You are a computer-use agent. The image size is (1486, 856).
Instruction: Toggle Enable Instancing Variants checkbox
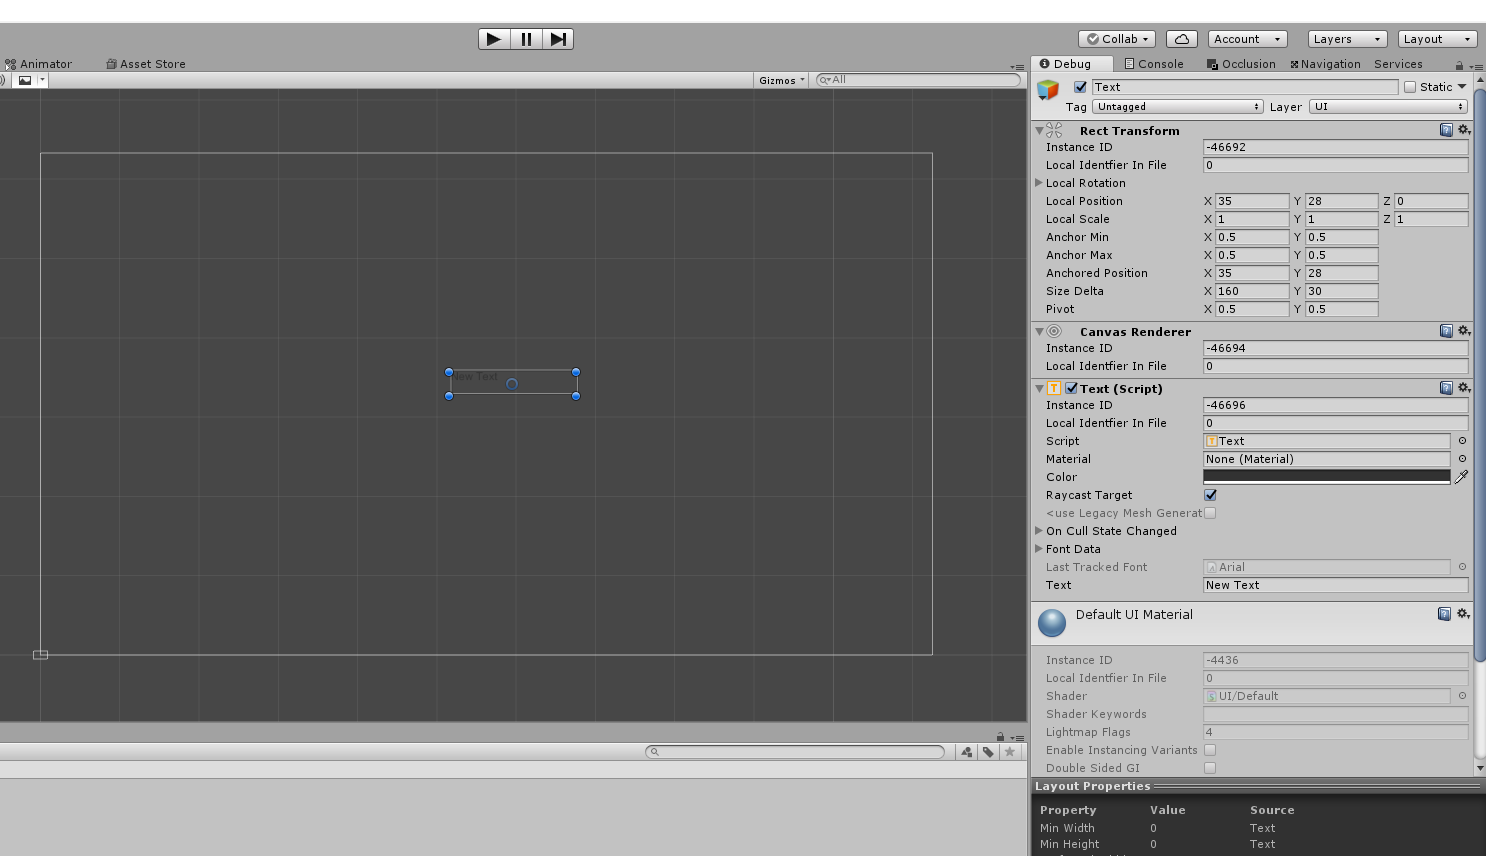[x=1210, y=750]
